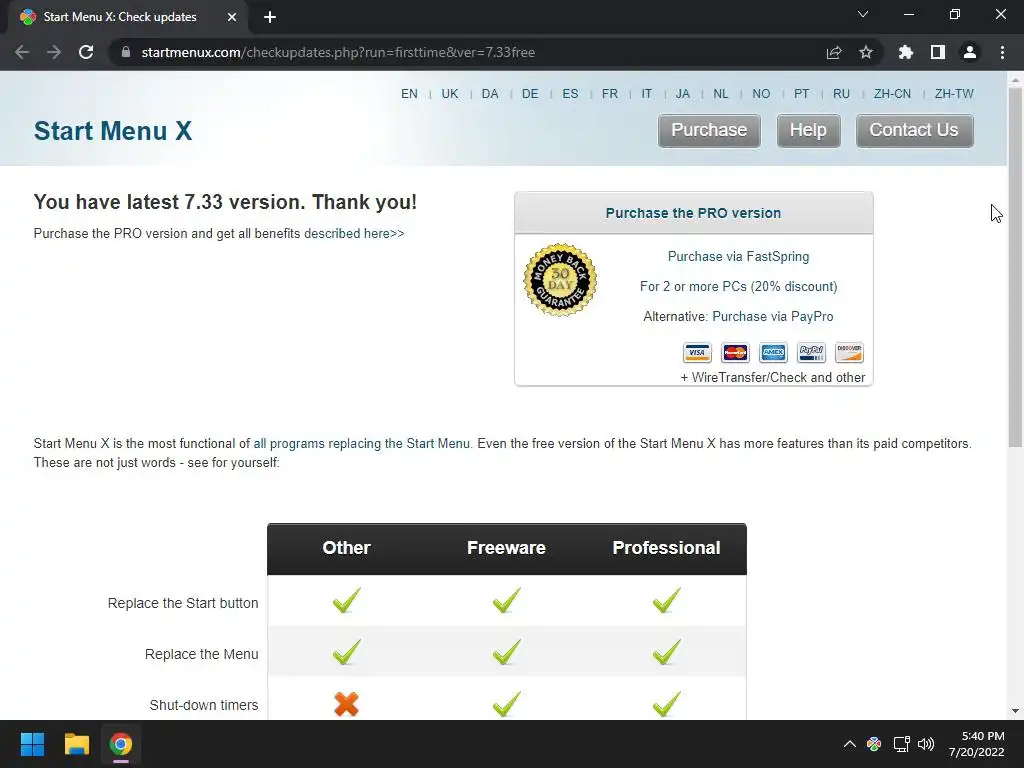Go back with the back arrow
Viewport: 1024px width, 768px height.
pyautogui.click(x=22, y=52)
